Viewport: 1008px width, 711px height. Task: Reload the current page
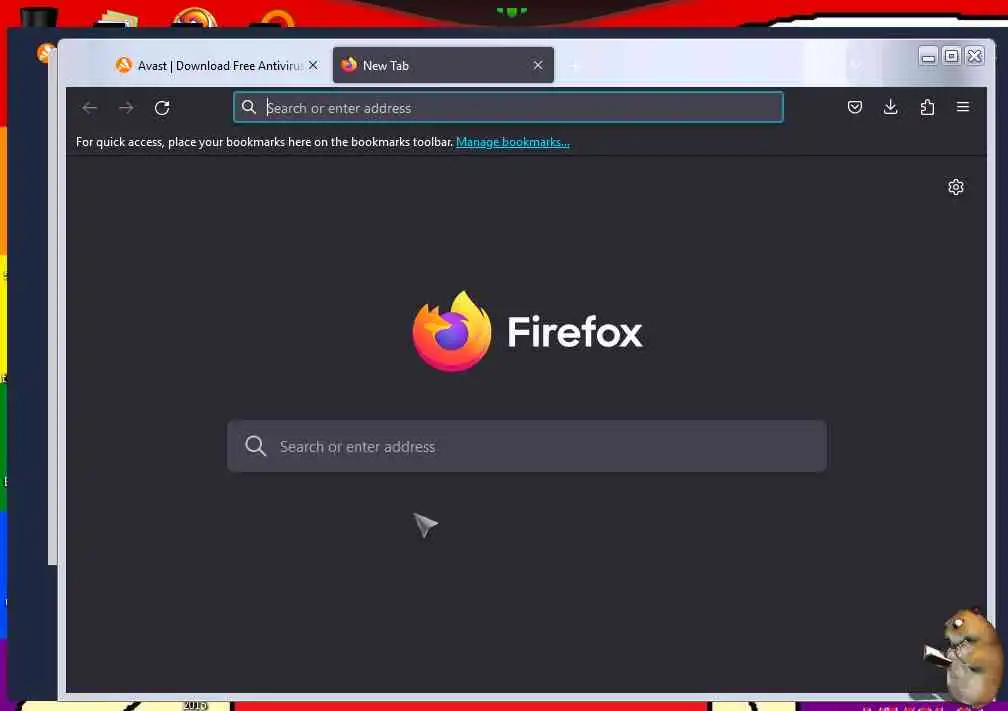pos(162,108)
